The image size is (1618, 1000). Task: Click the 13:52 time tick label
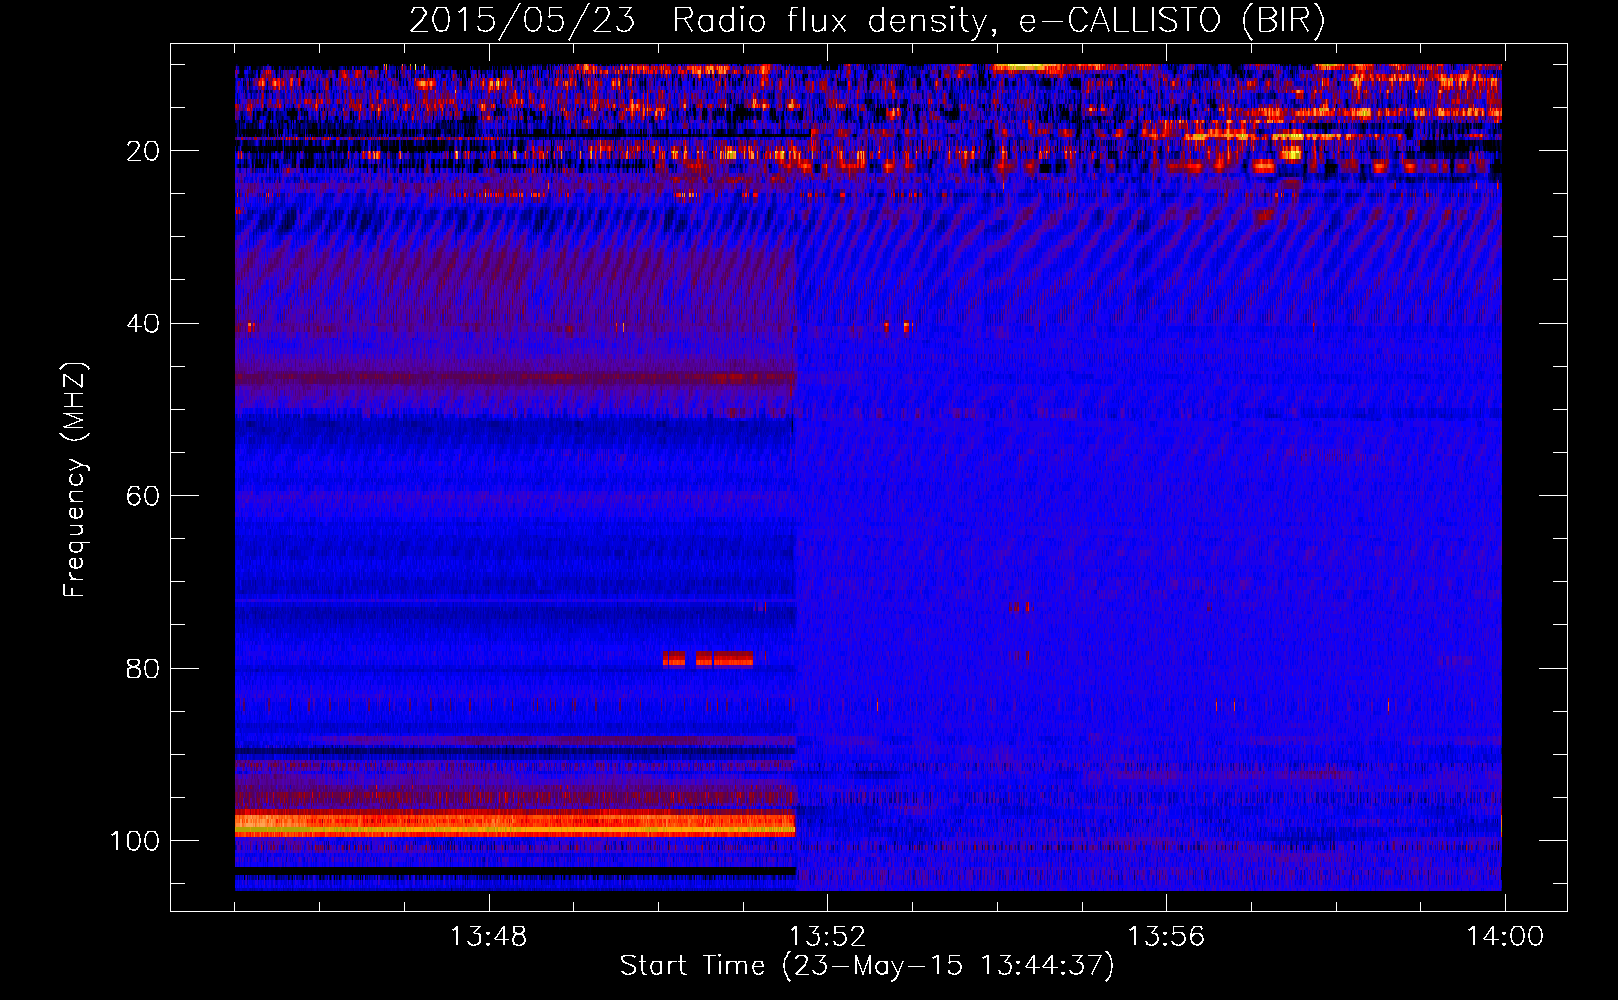[827, 937]
